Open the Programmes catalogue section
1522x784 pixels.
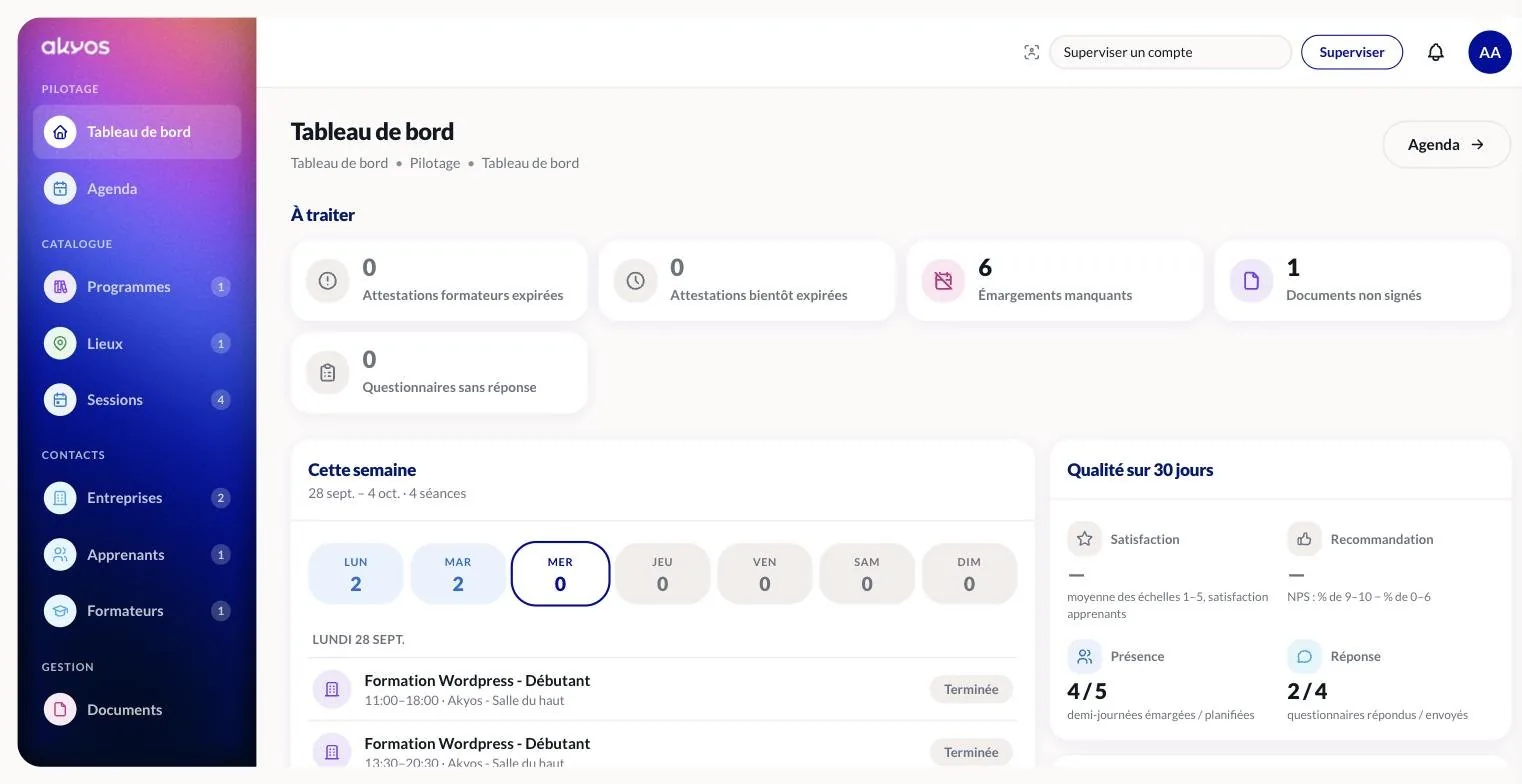pos(137,287)
